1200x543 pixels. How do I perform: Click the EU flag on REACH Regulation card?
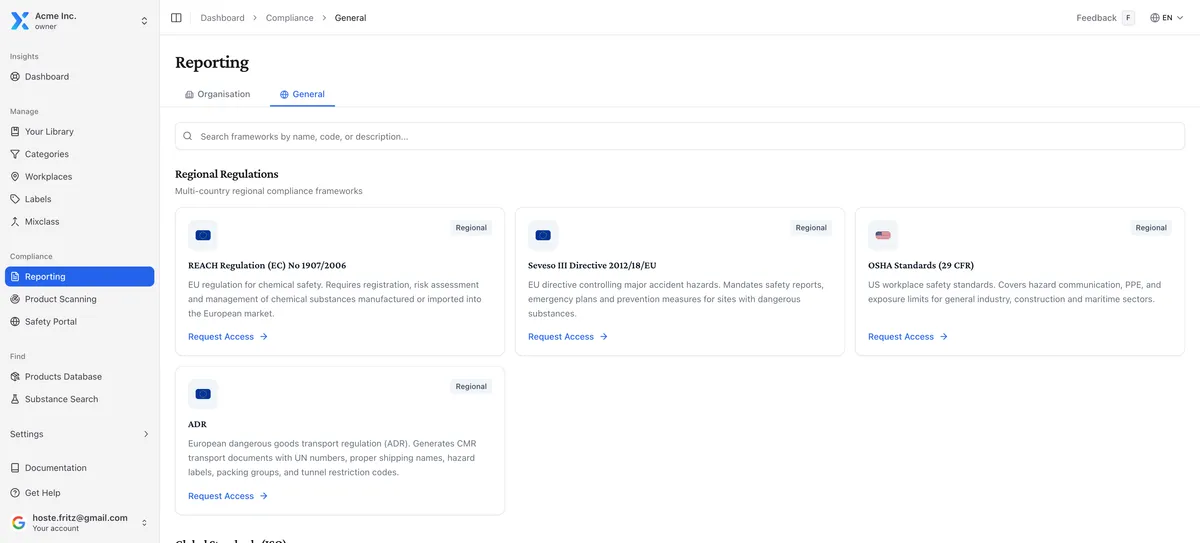tap(203, 235)
